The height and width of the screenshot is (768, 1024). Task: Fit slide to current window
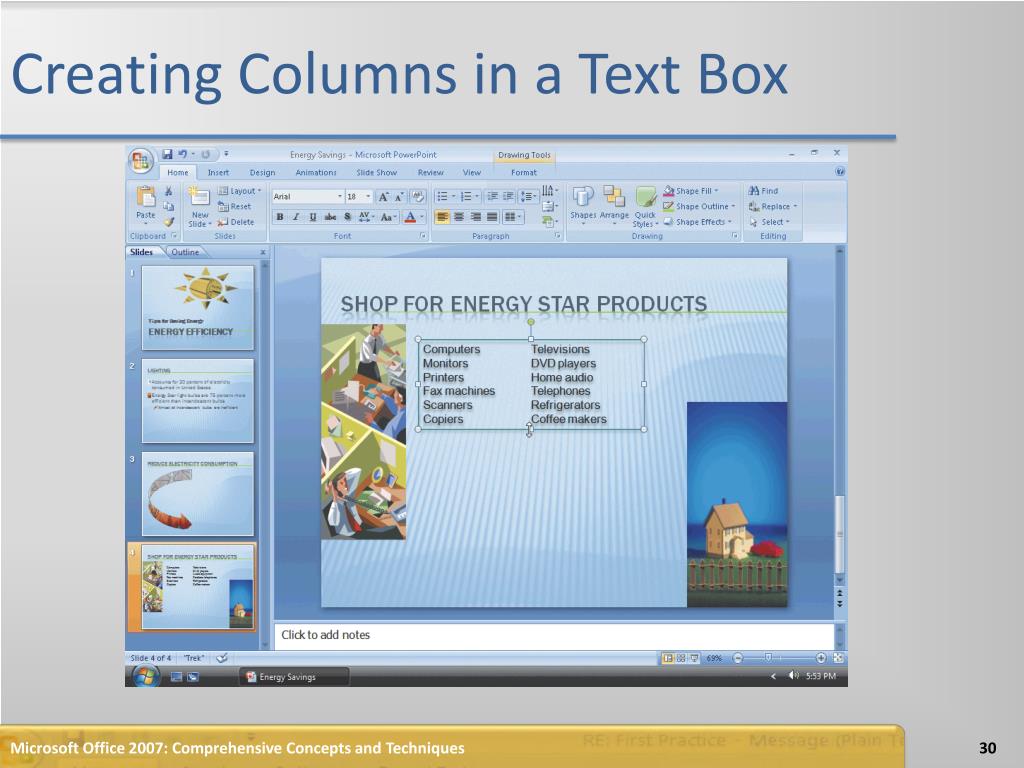pyautogui.click(x=839, y=658)
